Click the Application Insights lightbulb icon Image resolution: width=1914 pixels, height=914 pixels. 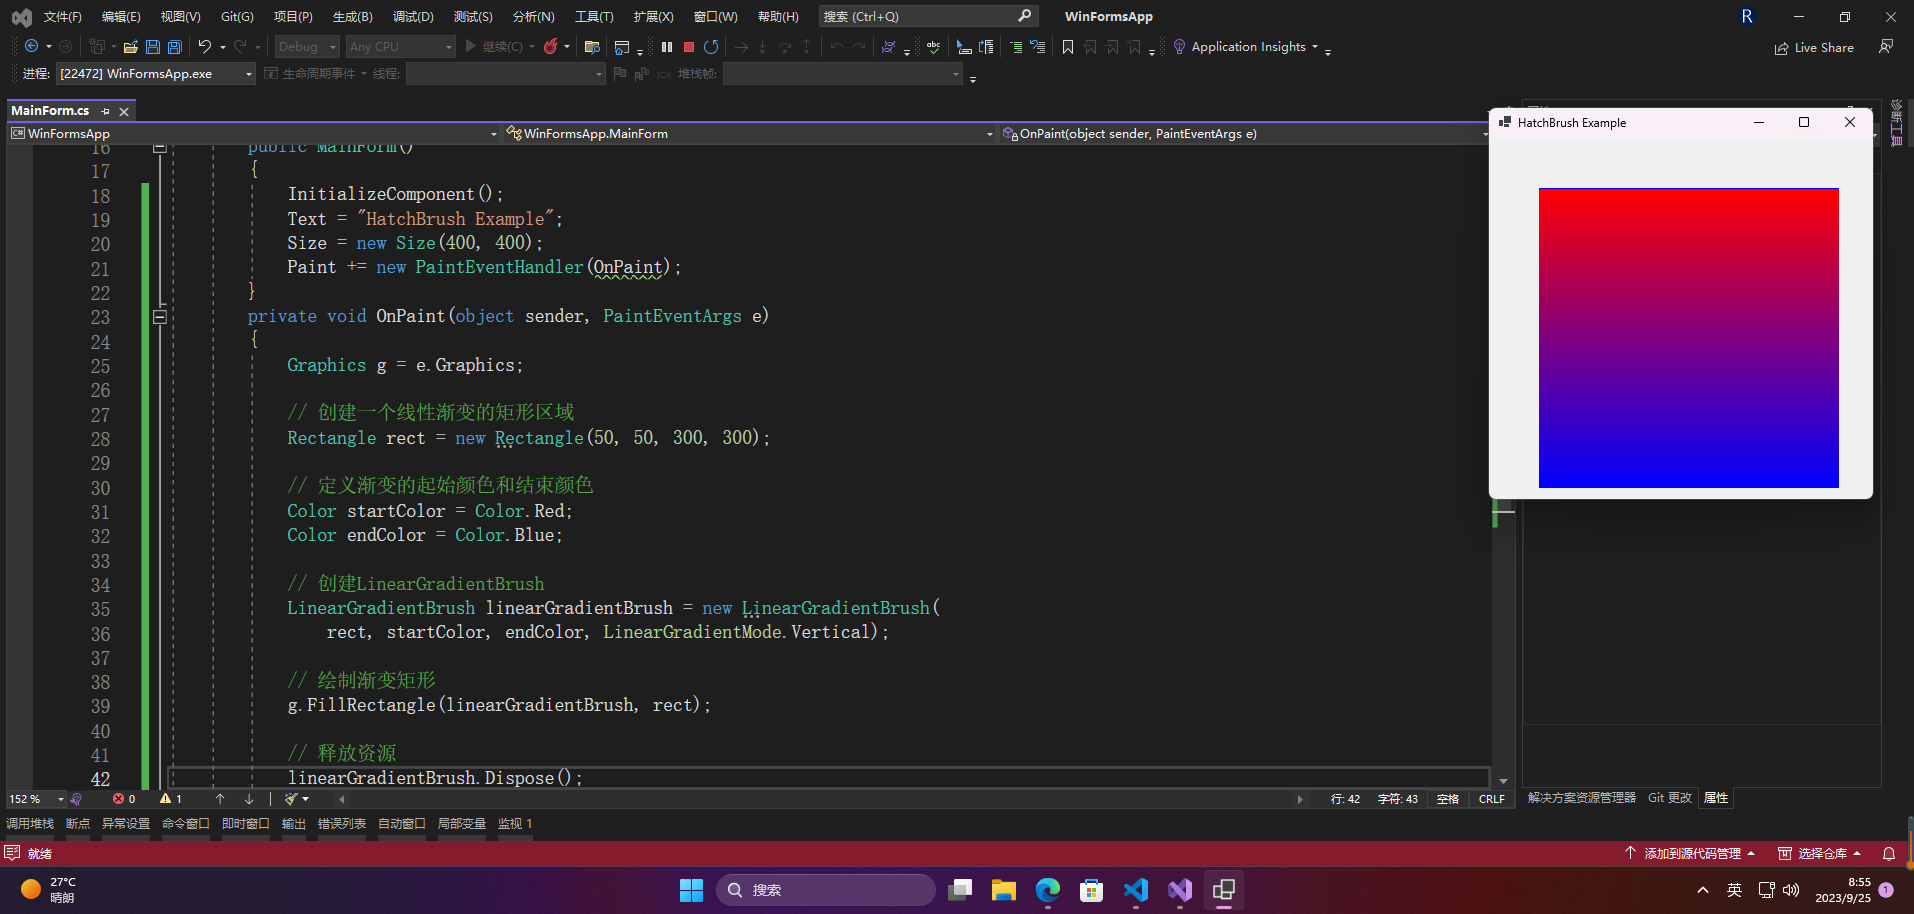coord(1180,47)
